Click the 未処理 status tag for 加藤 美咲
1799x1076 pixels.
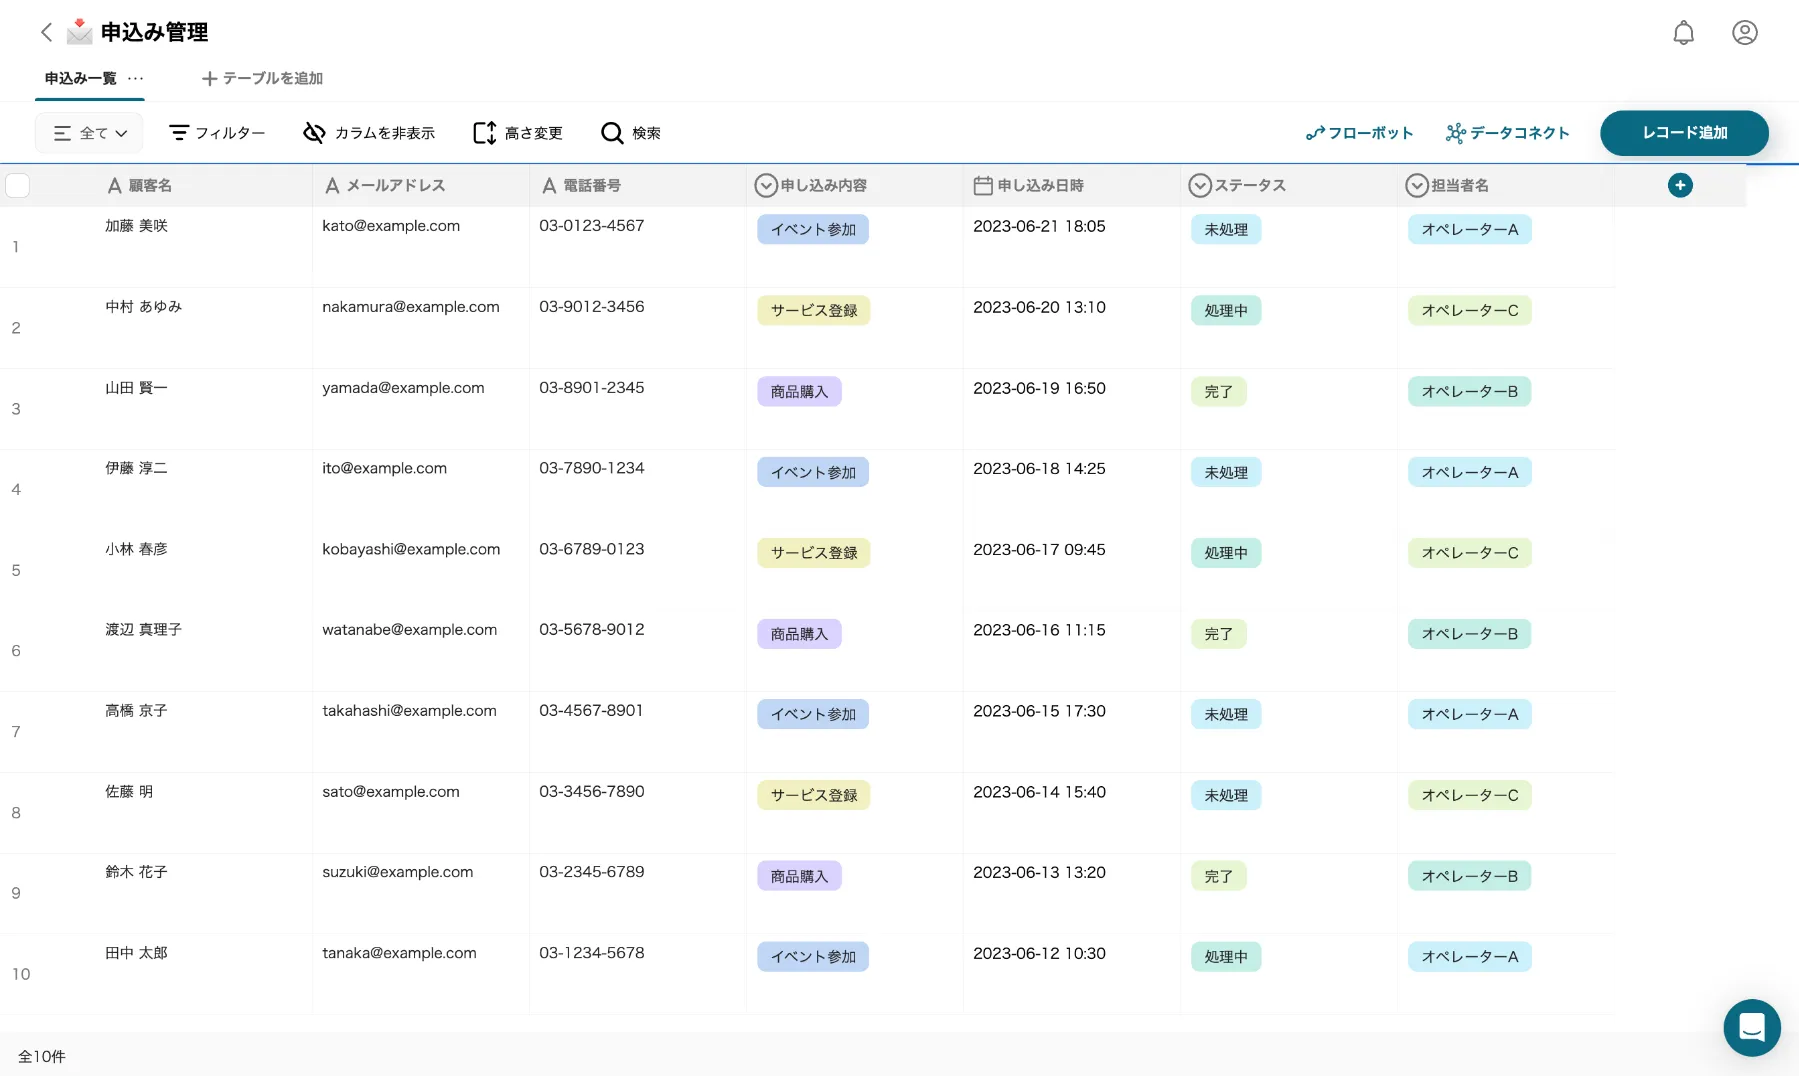coord(1226,230)
